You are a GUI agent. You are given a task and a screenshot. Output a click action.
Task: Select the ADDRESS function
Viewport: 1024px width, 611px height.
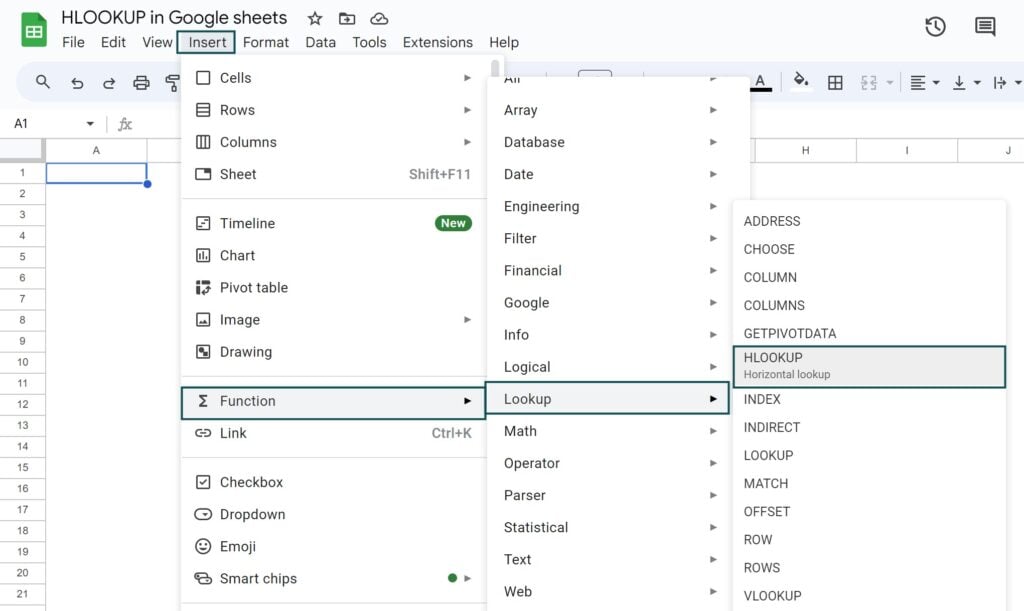point(869,221)
